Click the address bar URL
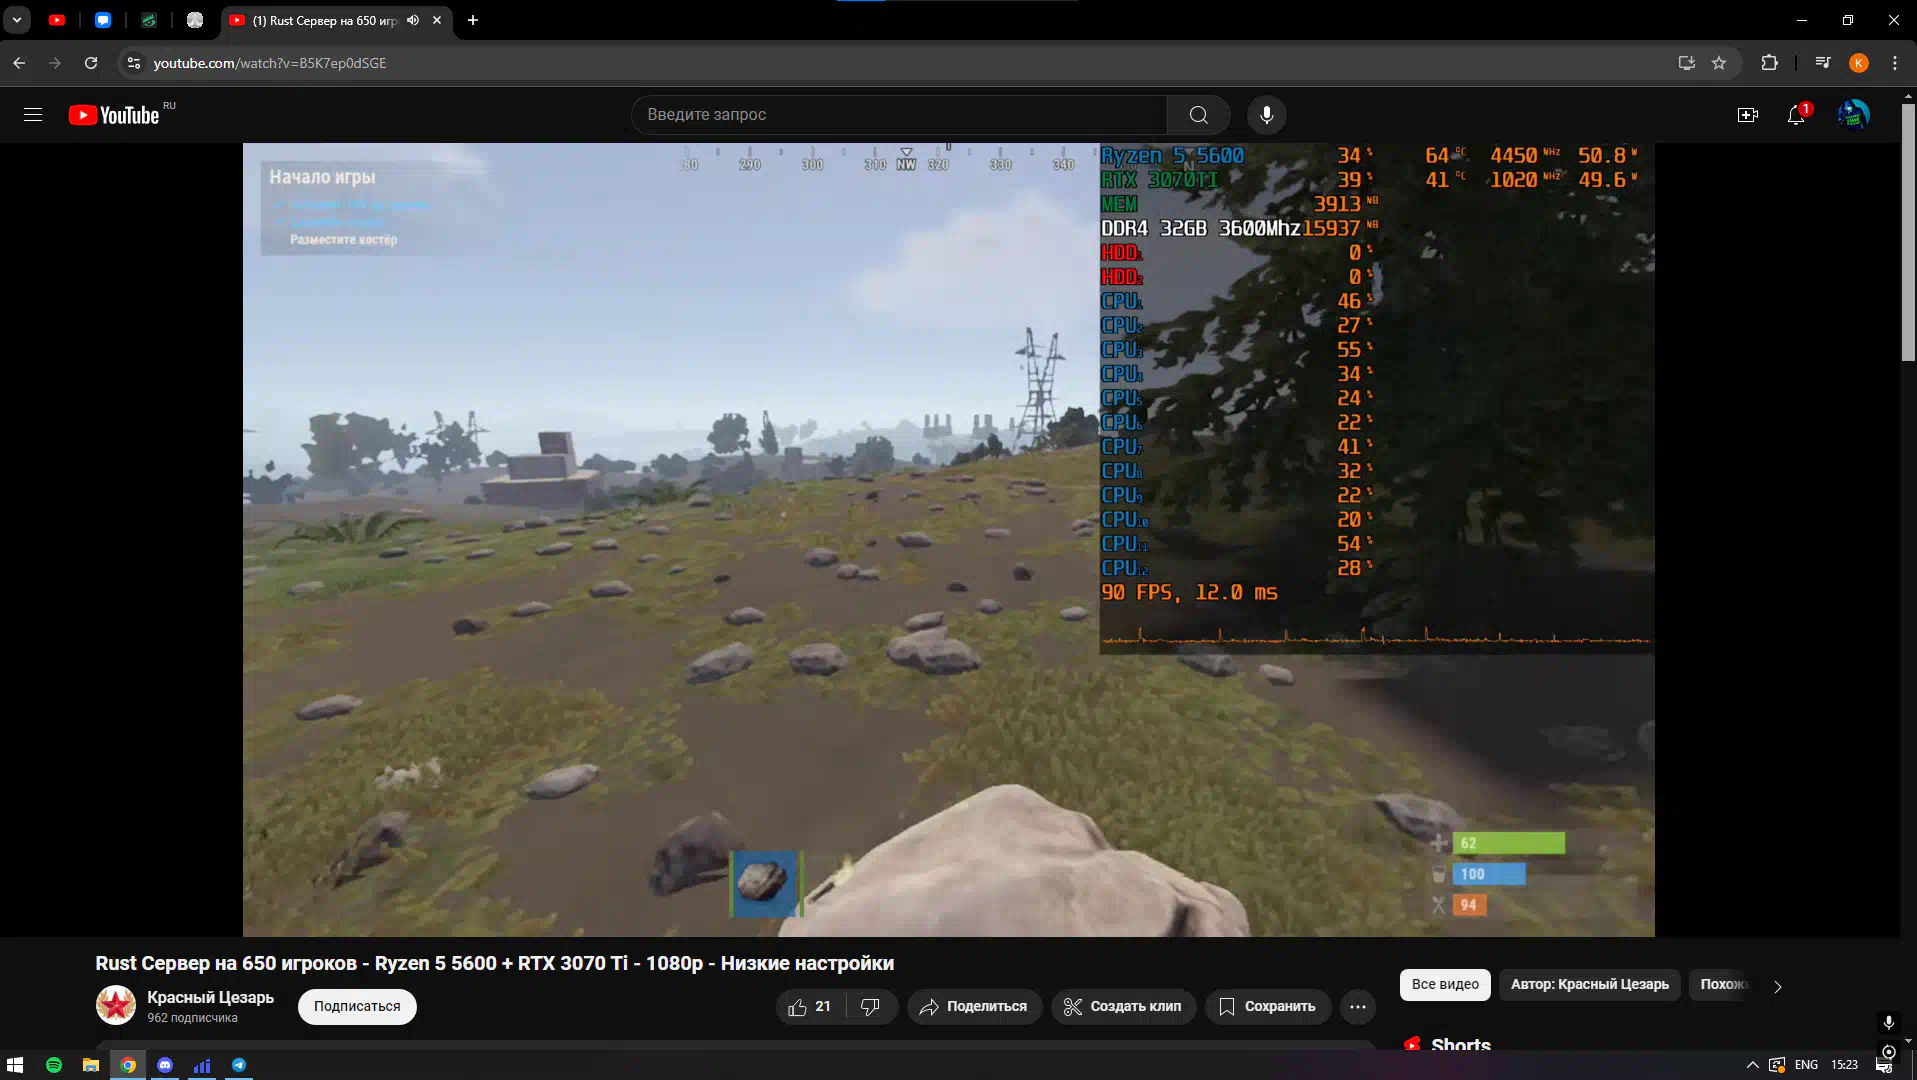The height and width of the screenshot is (1080, 1917). tap(270, 63)
